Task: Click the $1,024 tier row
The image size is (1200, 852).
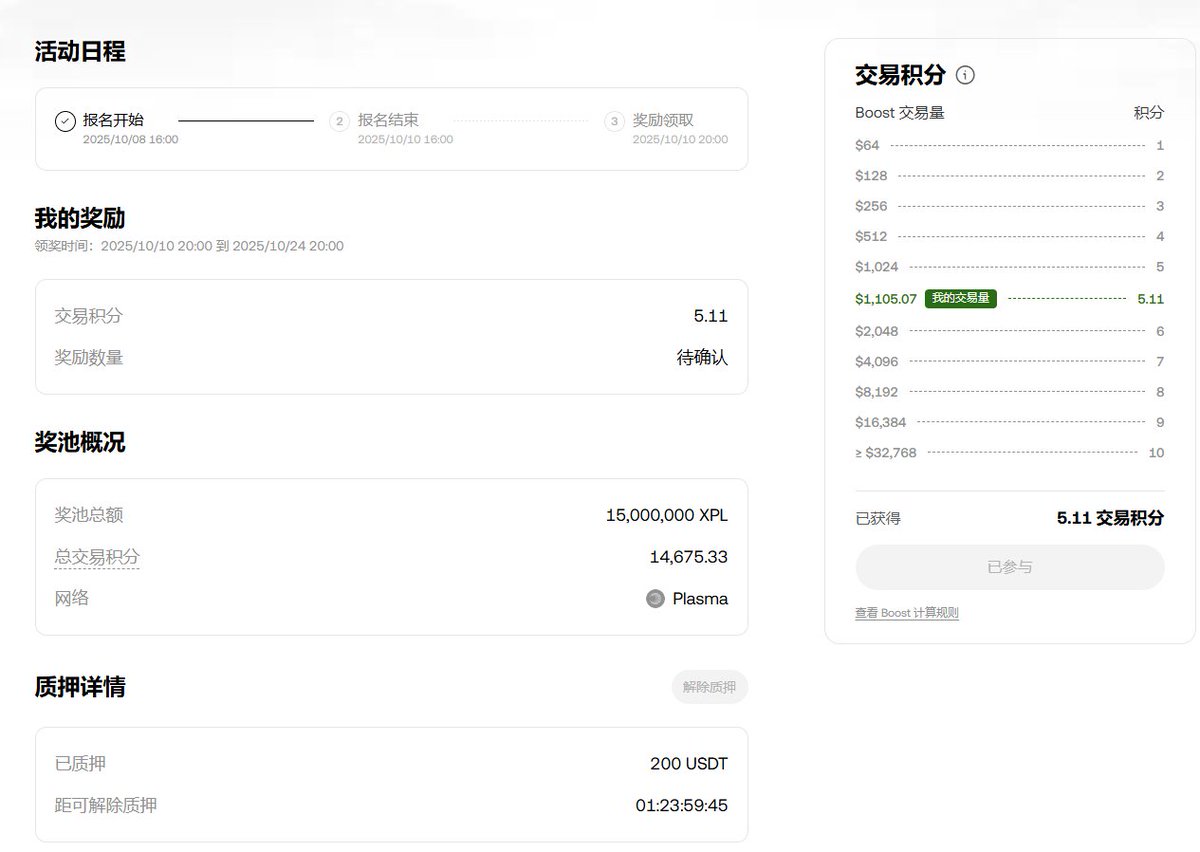Action: tap(1010, 267)
